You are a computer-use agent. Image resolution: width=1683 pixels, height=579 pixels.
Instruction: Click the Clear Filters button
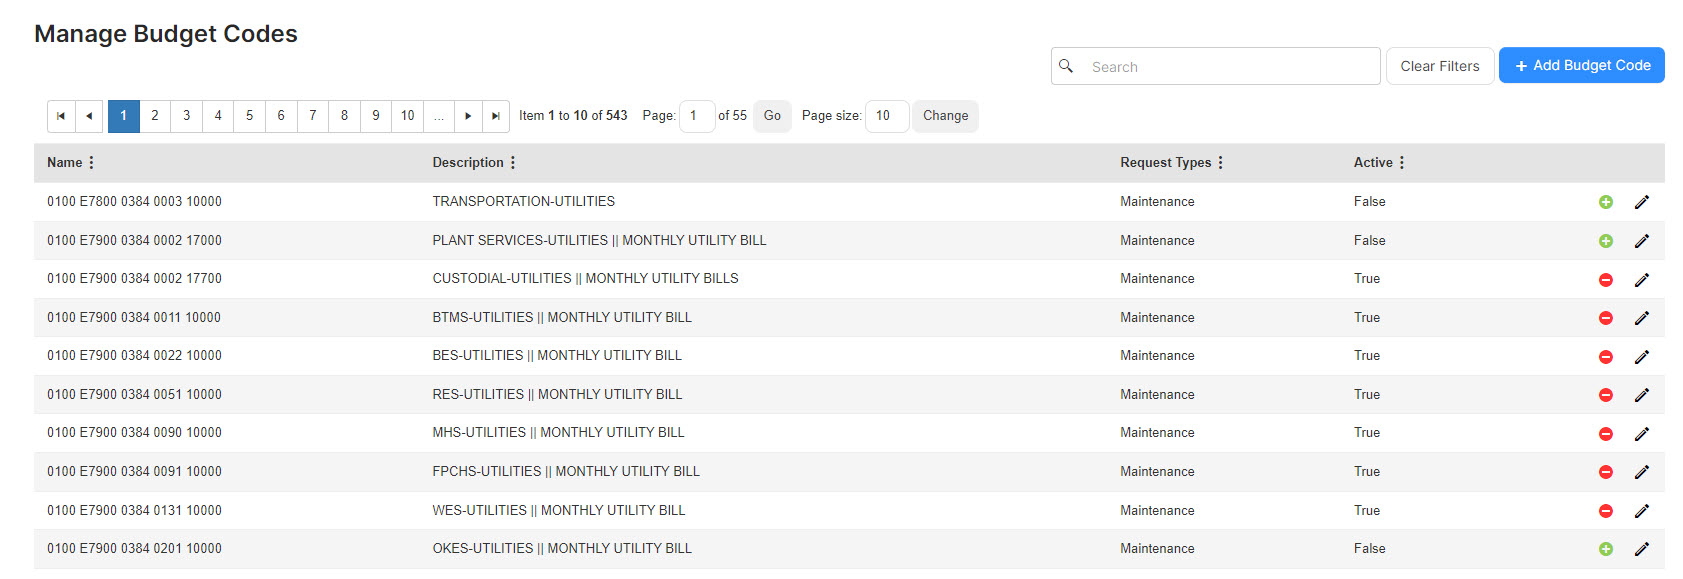coord(1440,66)
